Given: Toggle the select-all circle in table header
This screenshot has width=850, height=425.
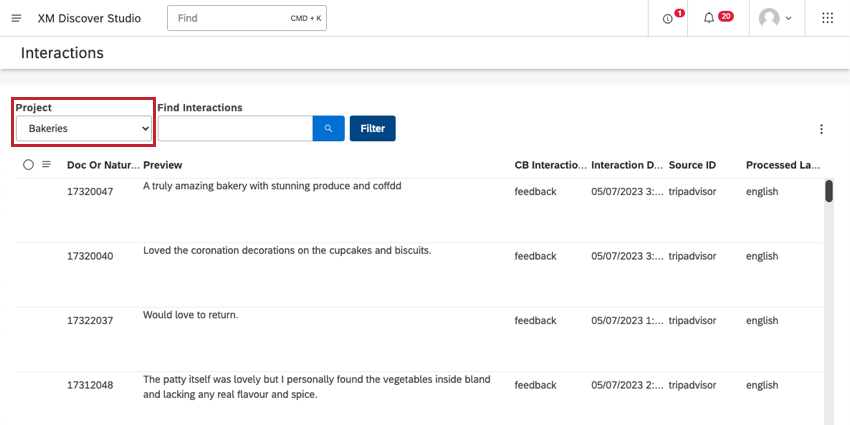Looking at the screenshot, I should 28,164.
